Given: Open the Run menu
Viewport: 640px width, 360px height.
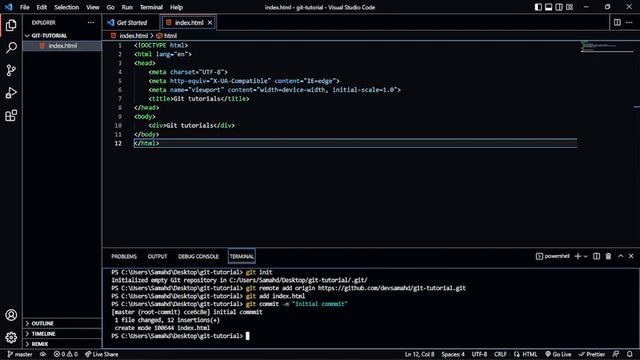Looking at the screenshot, I should pos(127,7).
